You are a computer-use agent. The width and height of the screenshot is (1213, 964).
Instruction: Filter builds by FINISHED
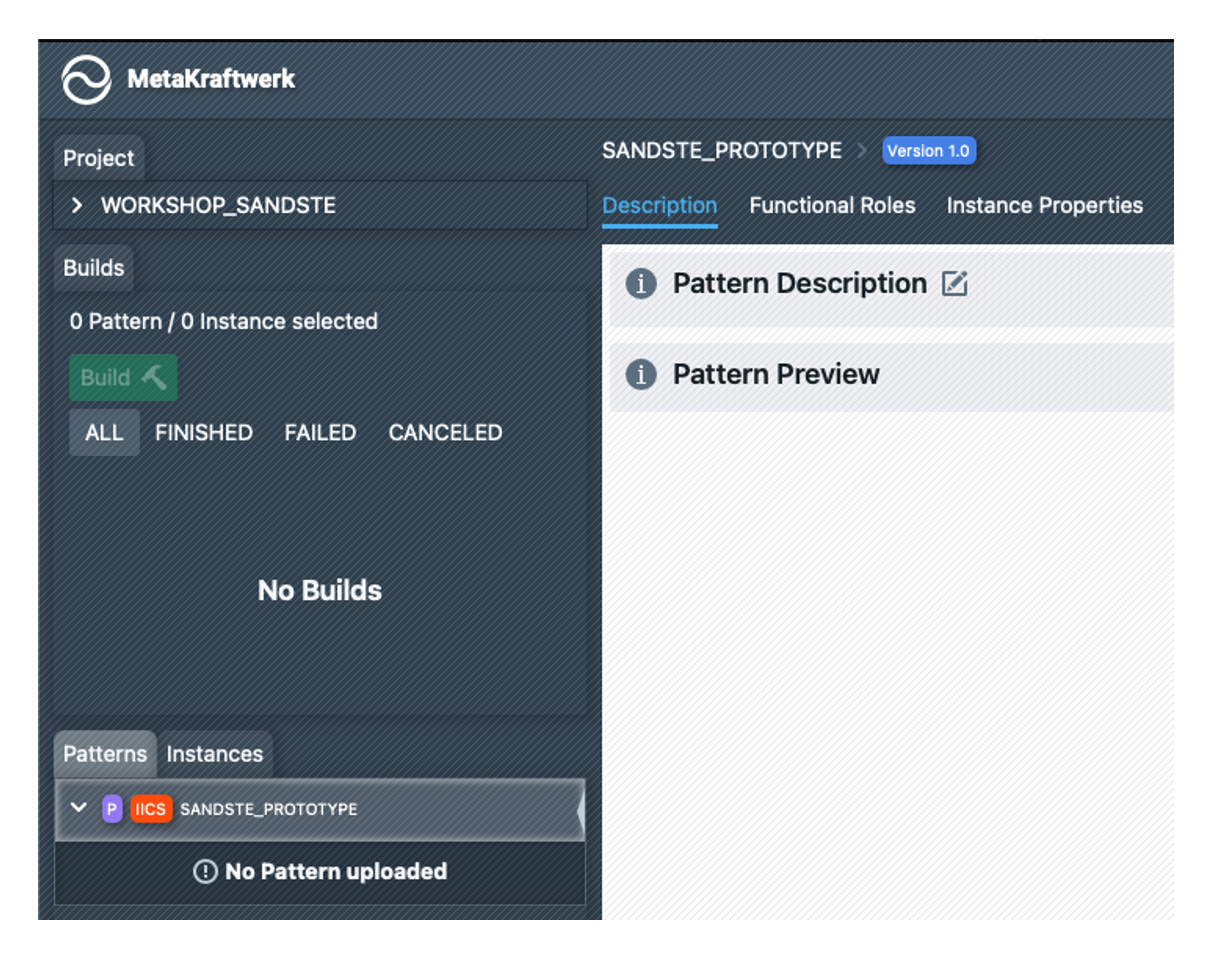click(203, 433)
